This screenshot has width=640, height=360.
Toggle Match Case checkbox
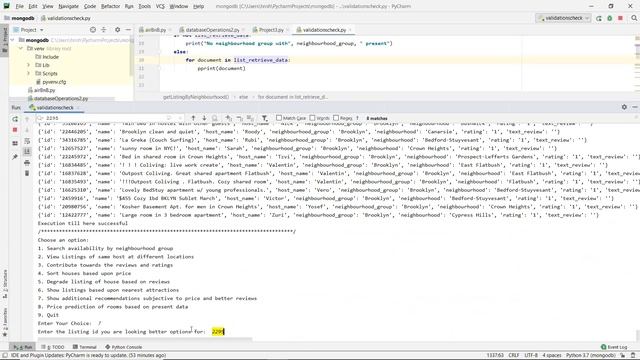pyautogui.click(x=279, y=118)
